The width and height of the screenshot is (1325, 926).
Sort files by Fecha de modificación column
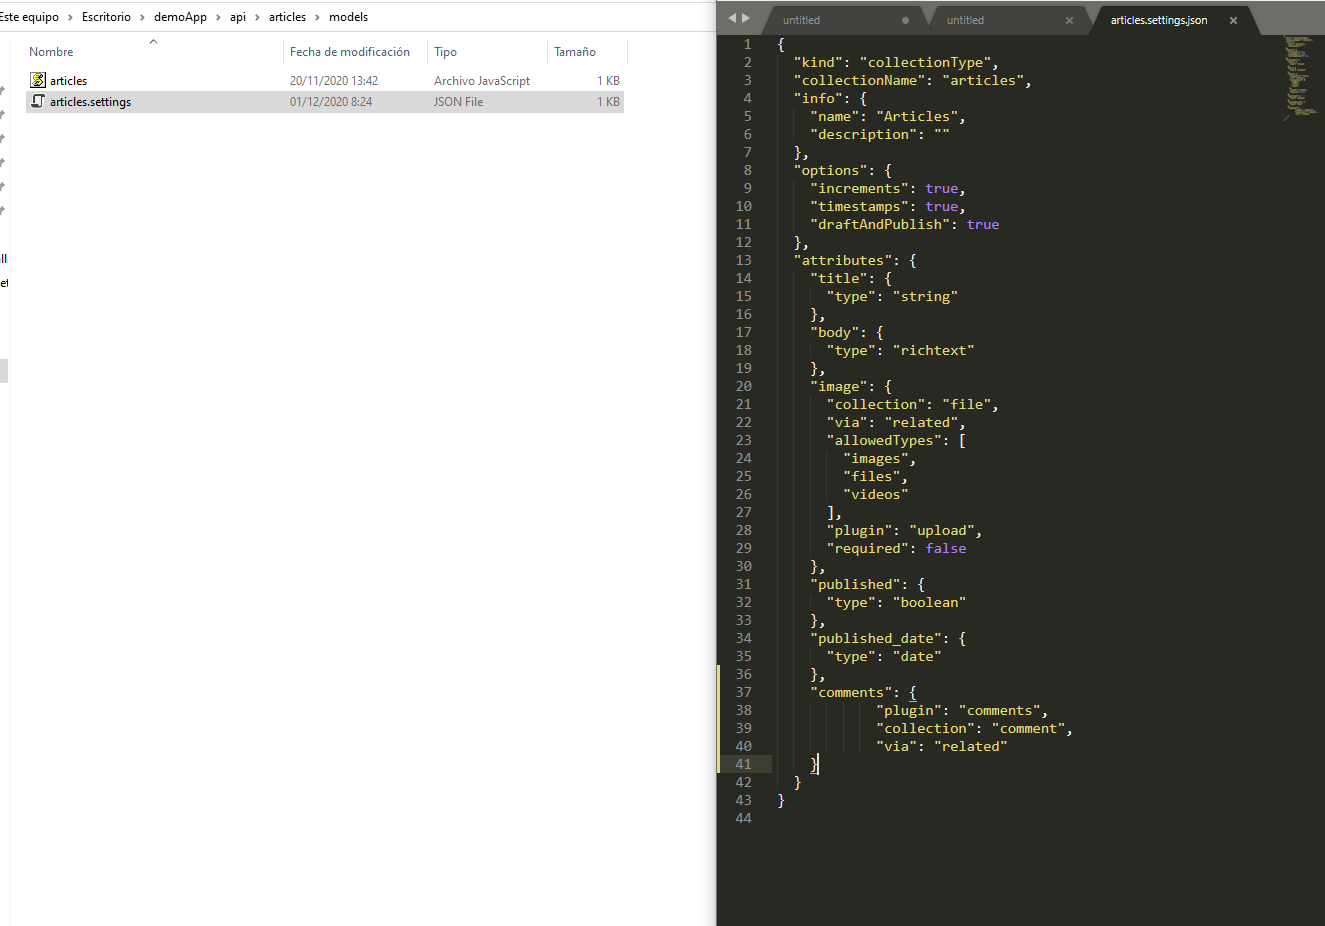[x=350, y=51]
